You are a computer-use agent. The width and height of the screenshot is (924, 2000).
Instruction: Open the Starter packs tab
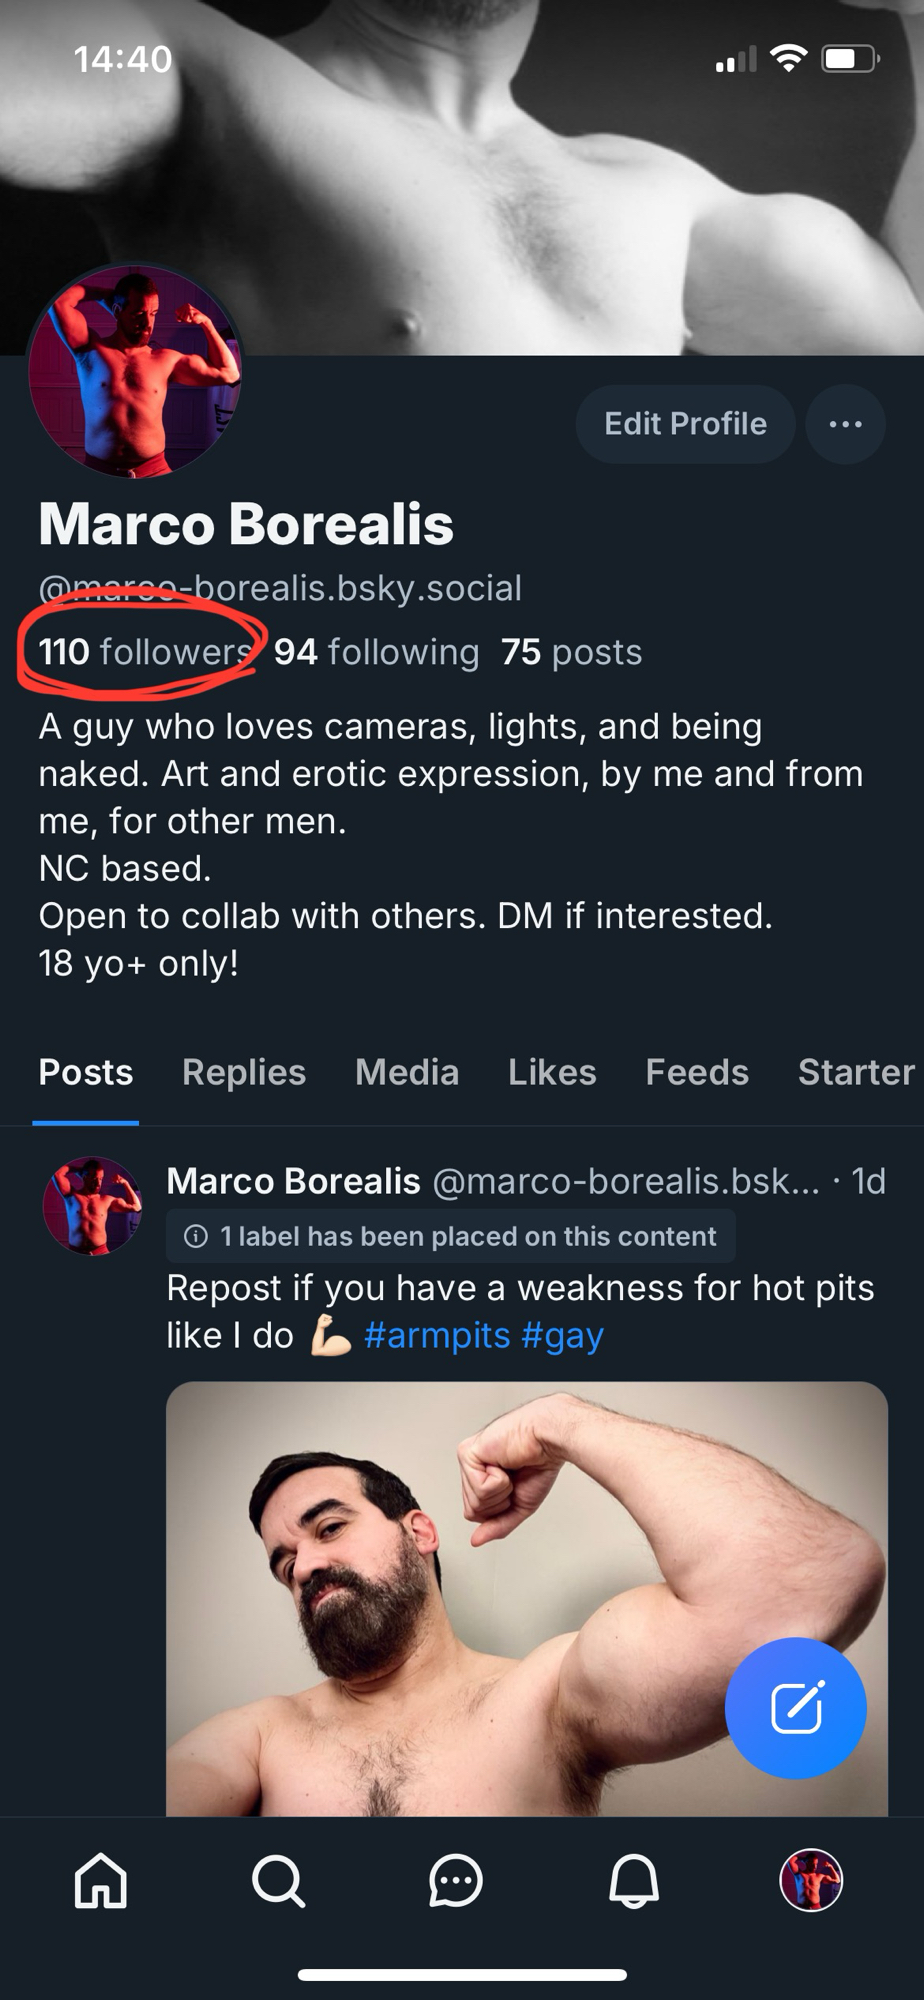click(x=856, y=1072)
